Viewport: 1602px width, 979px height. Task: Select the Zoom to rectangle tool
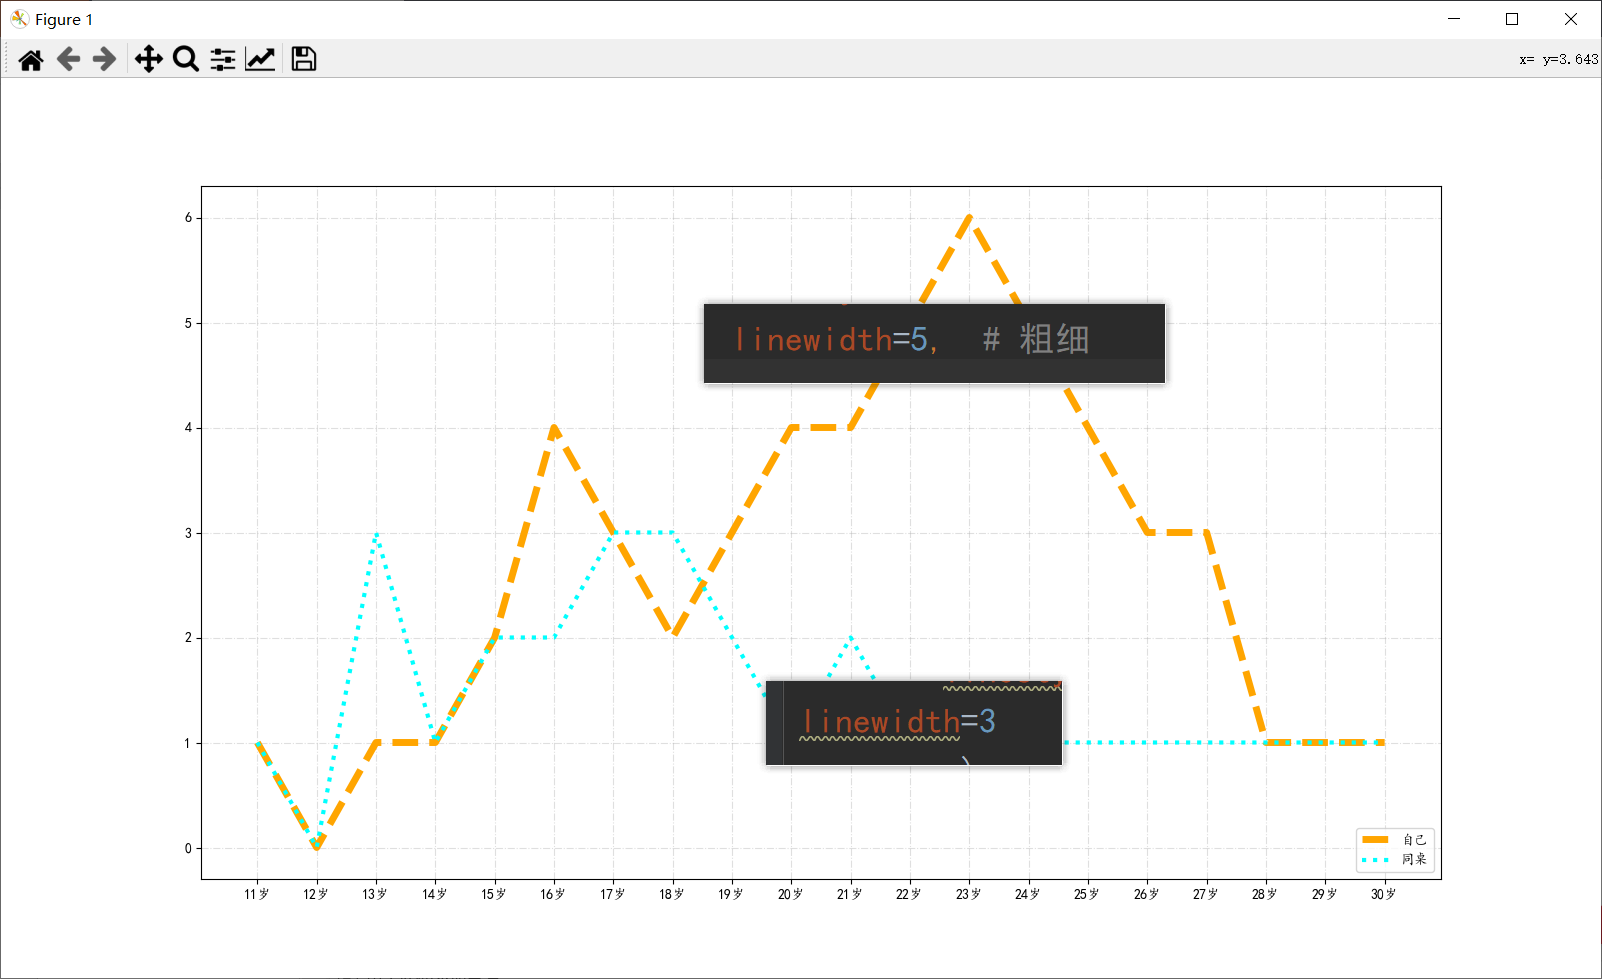(186, 60)
